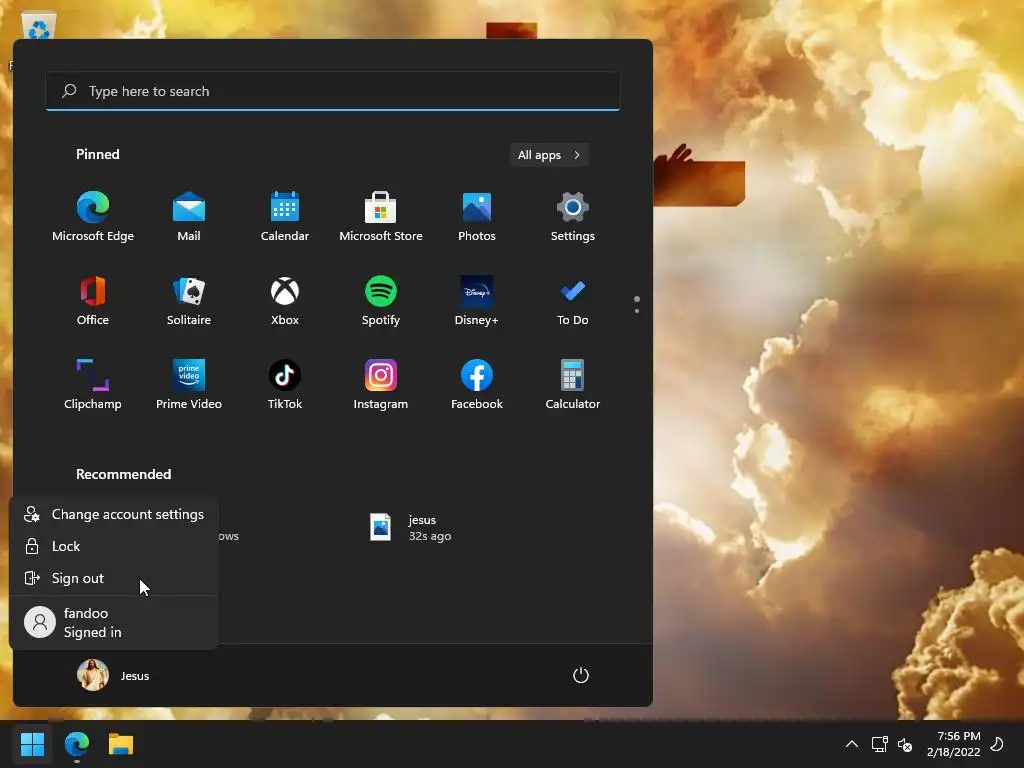This screenshot has height=768, width=1024.
Task: Open Edge from the taskbar
Action: pyautogui.click(x=77, y=744)
